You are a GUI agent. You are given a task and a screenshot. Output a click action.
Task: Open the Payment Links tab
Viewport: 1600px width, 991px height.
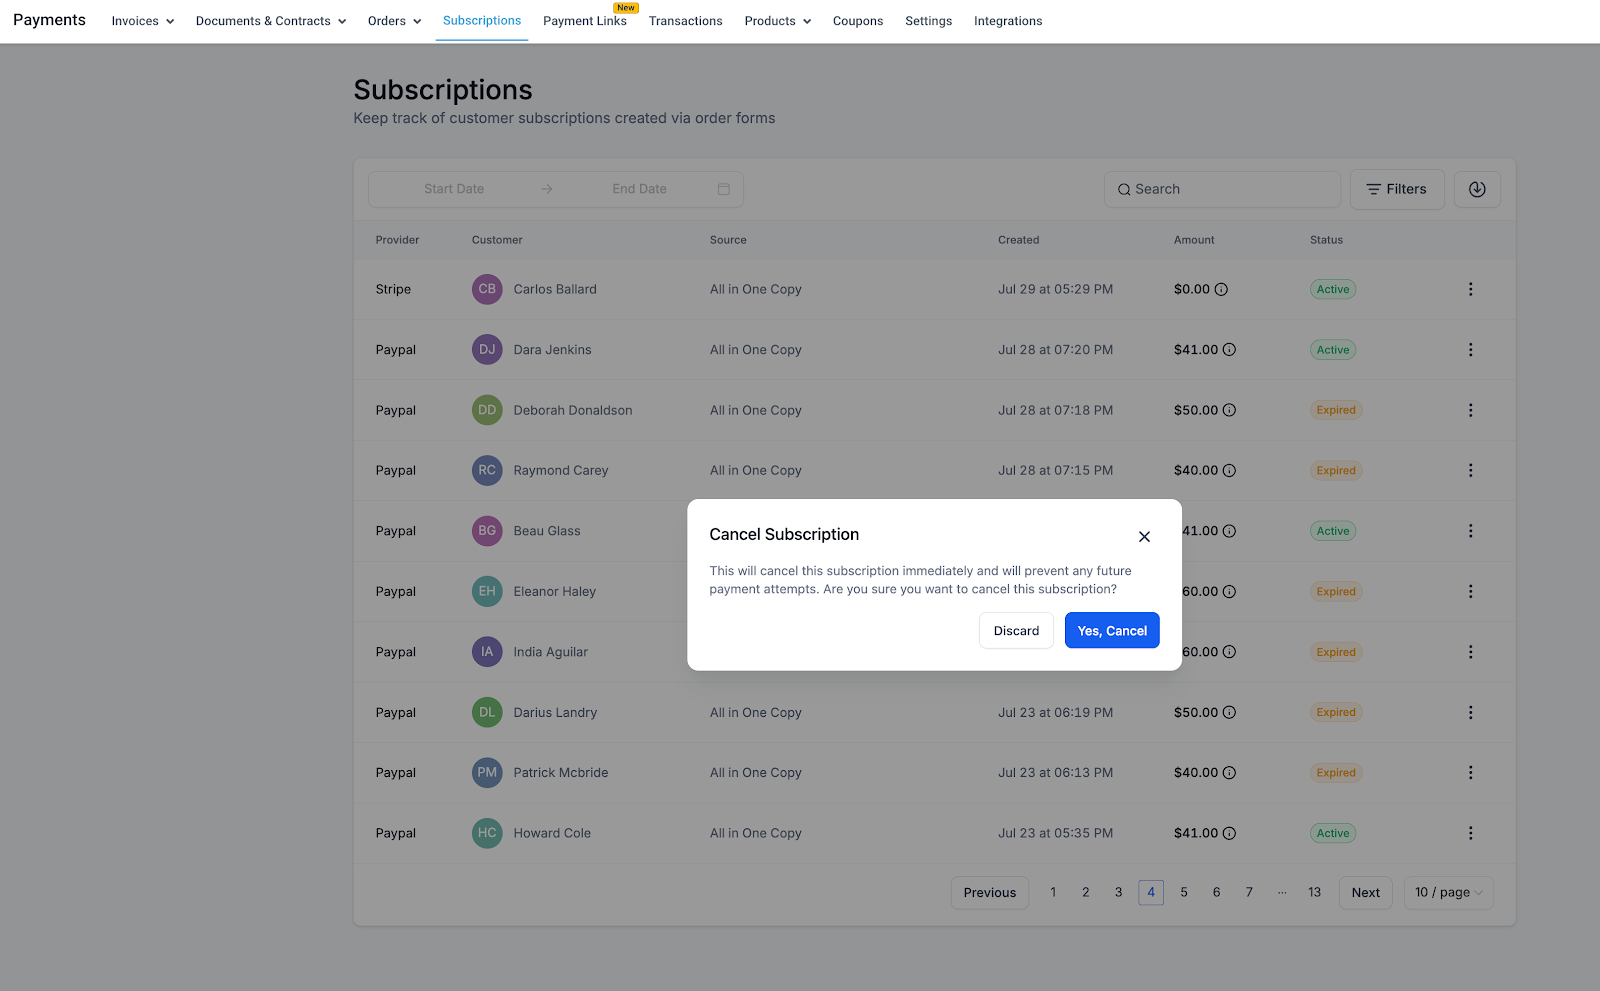pos(585,21)
